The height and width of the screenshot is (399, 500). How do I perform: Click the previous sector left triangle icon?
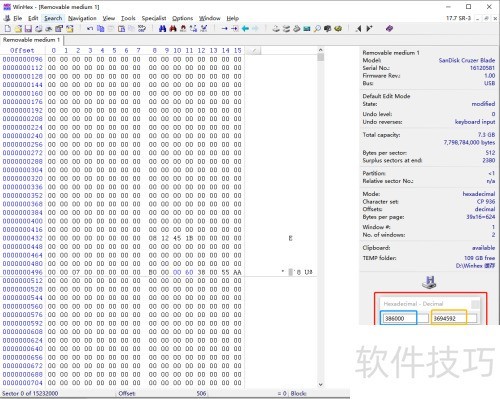tap(359, 29)
